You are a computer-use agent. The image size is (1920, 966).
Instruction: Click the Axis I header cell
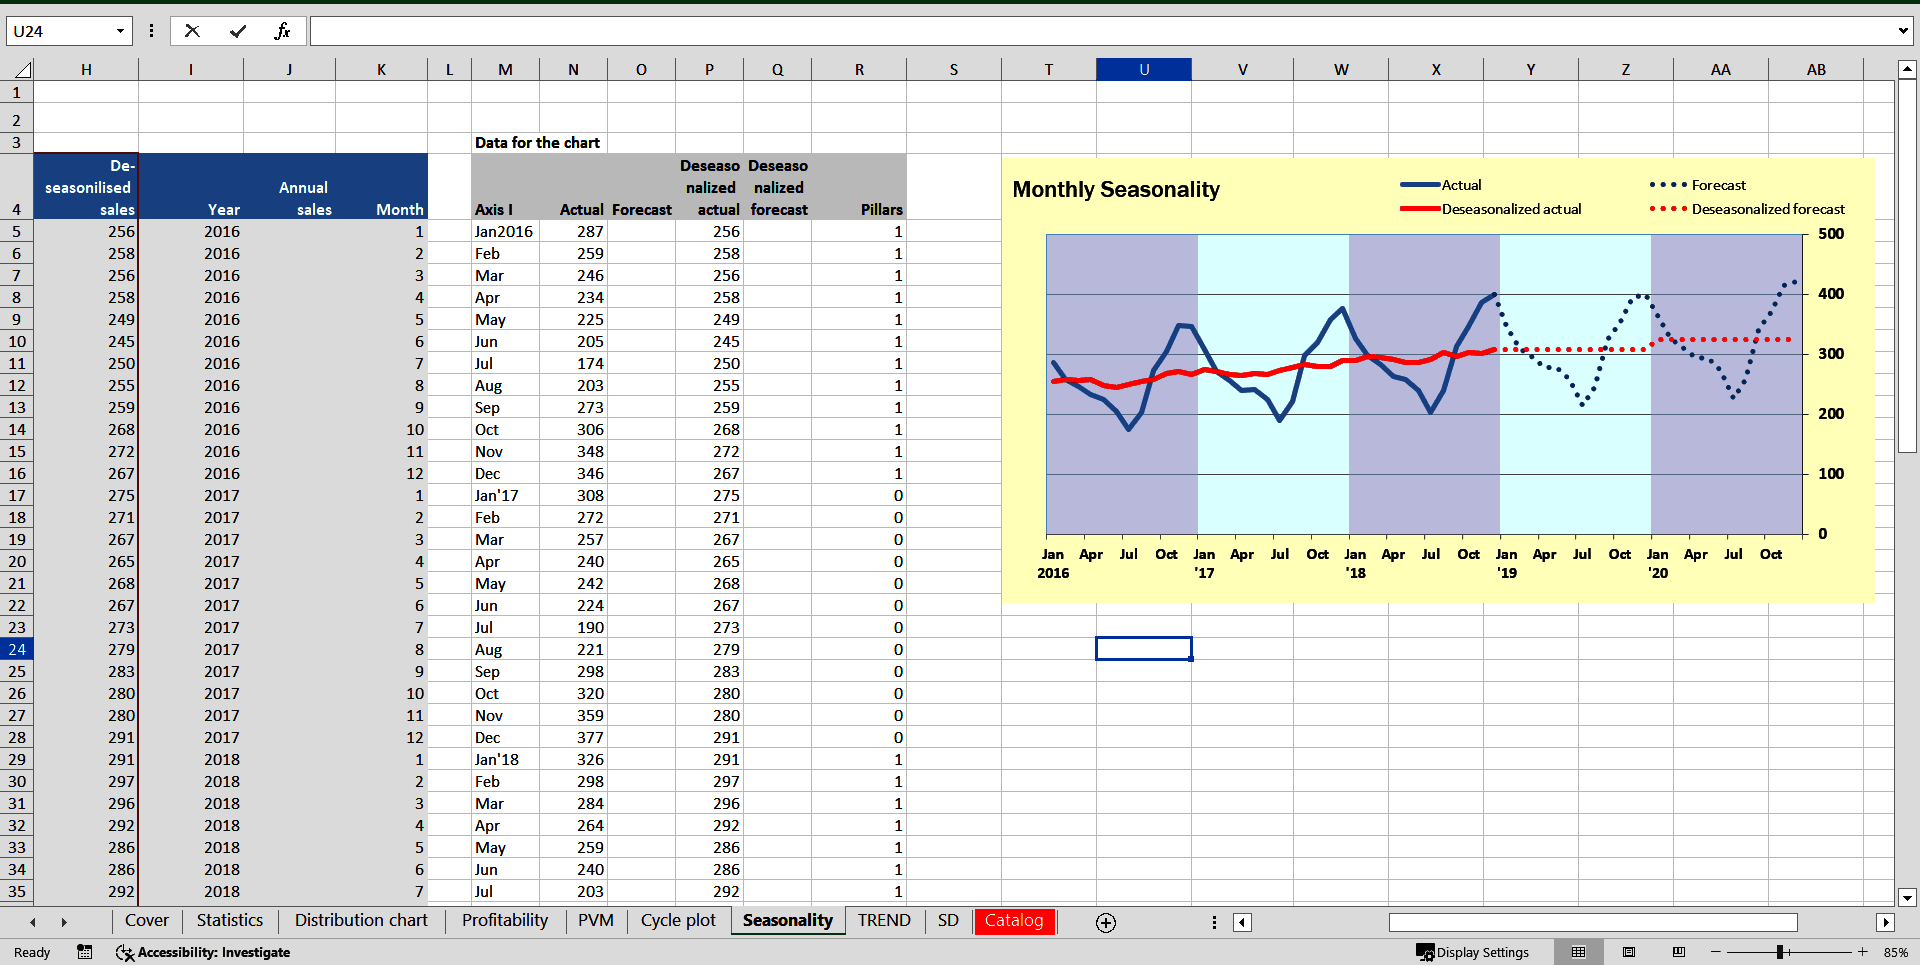(x=505, y=187)
